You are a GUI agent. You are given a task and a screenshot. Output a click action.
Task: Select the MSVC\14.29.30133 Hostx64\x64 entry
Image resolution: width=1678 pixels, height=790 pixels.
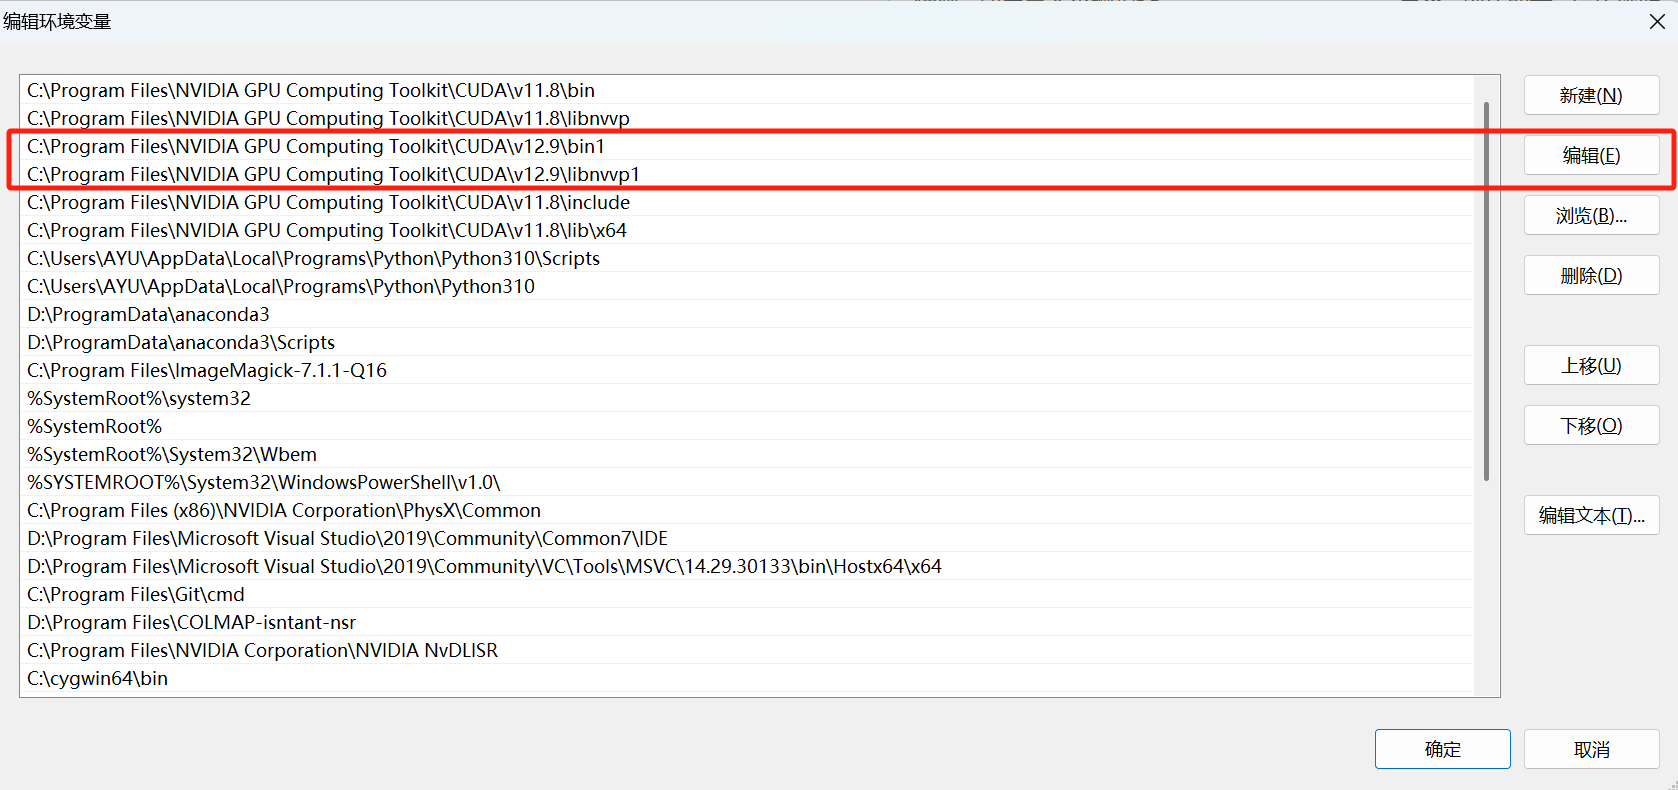747,566
